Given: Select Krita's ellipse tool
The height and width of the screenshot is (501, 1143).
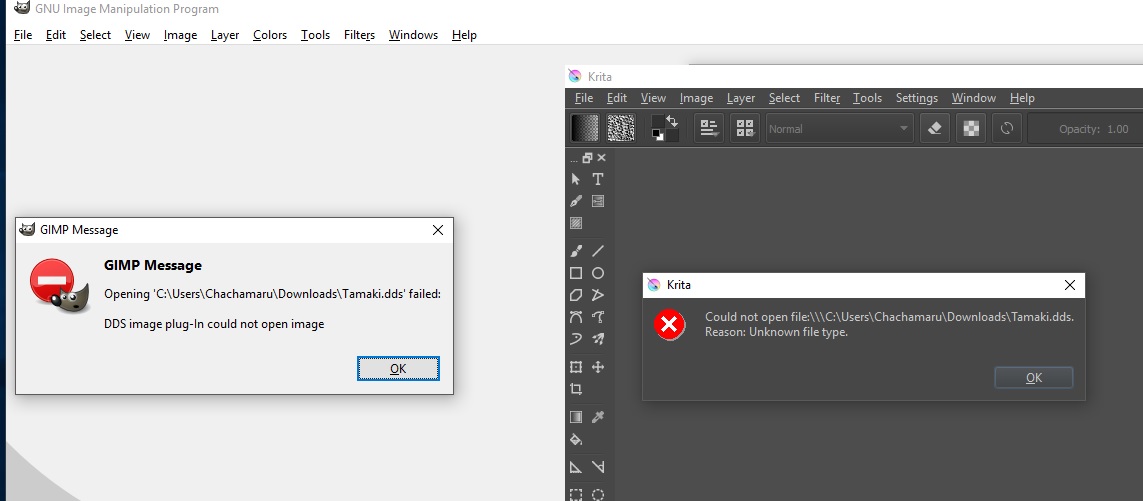Looking at the screenshot, I should 598,273.
